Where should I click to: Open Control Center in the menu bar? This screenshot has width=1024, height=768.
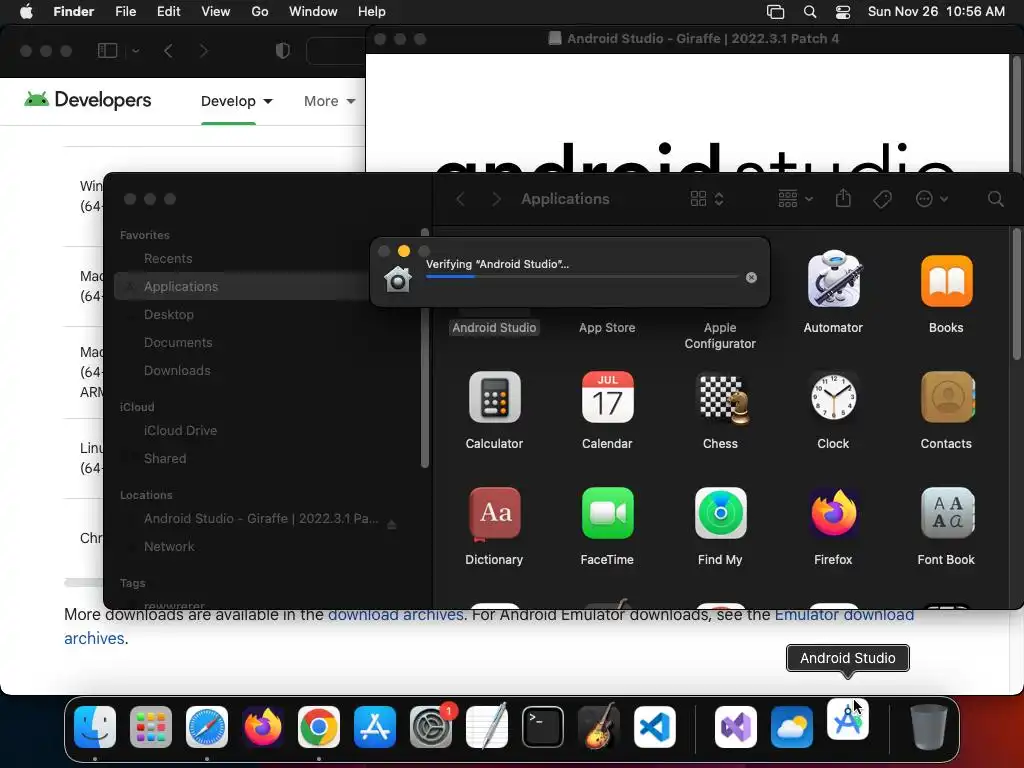tap(843, 12)
